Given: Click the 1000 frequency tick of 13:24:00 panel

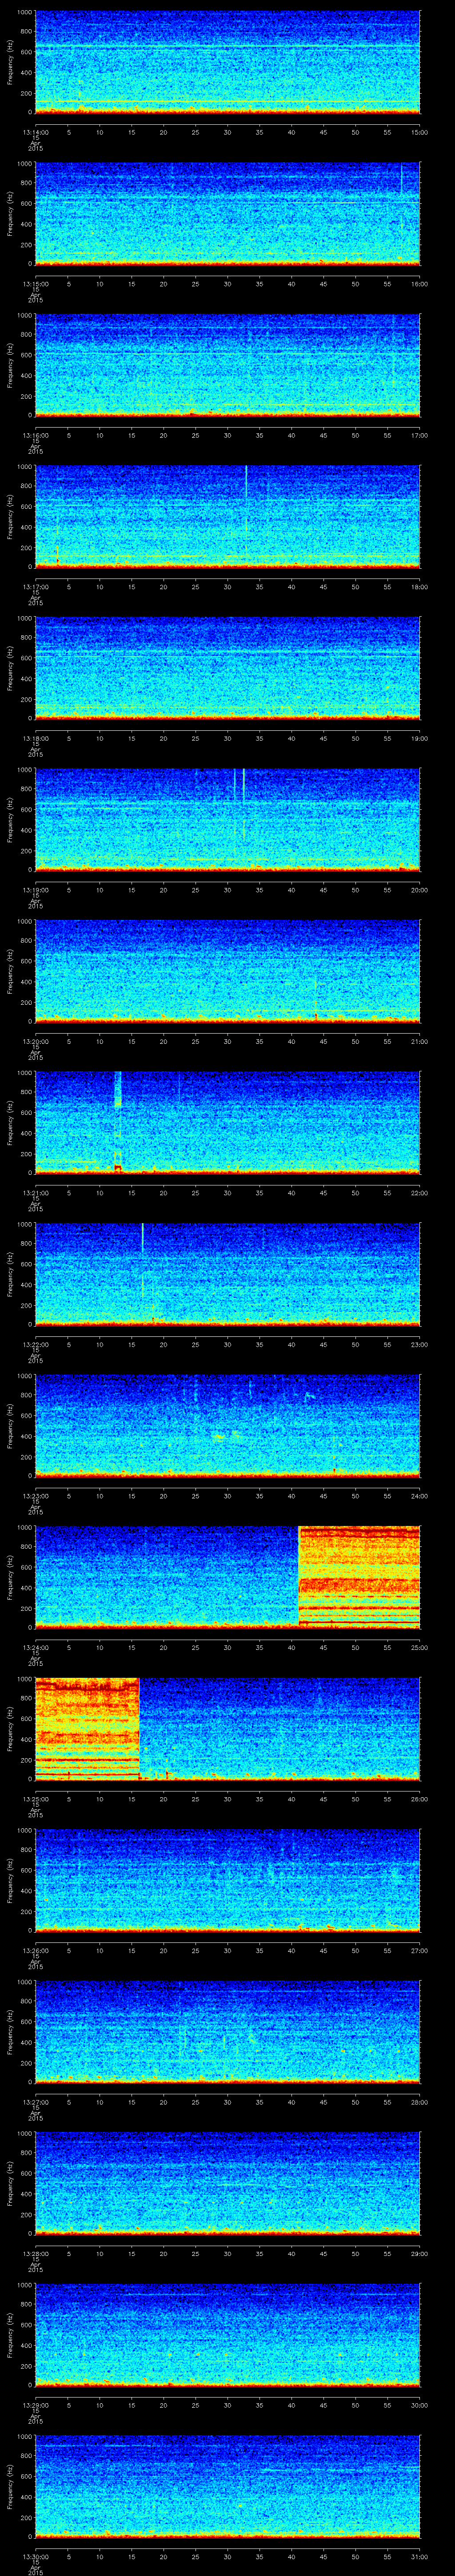Looking at the screenshot, I should [x=24, y=1528].
